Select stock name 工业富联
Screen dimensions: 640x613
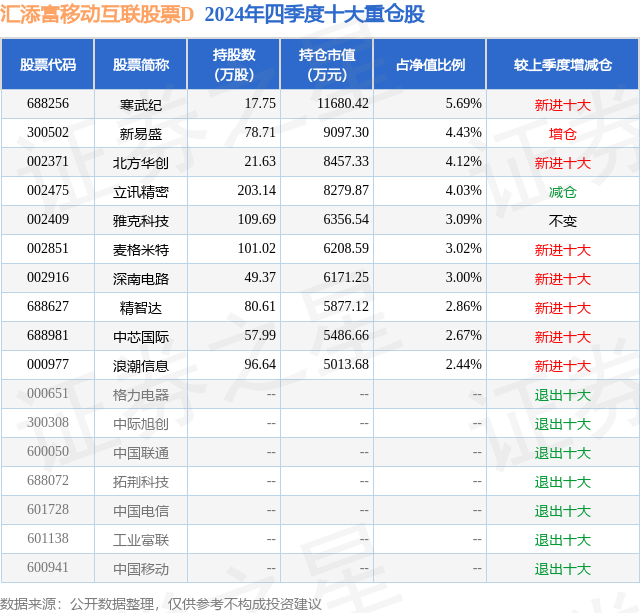tap(141, 540)
